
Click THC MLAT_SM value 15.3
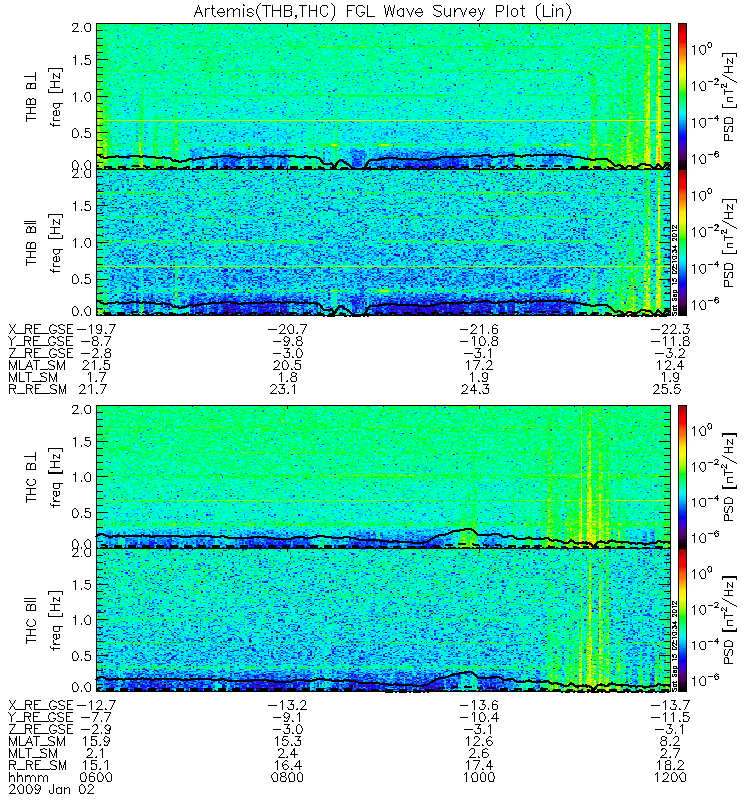point(287,741)
